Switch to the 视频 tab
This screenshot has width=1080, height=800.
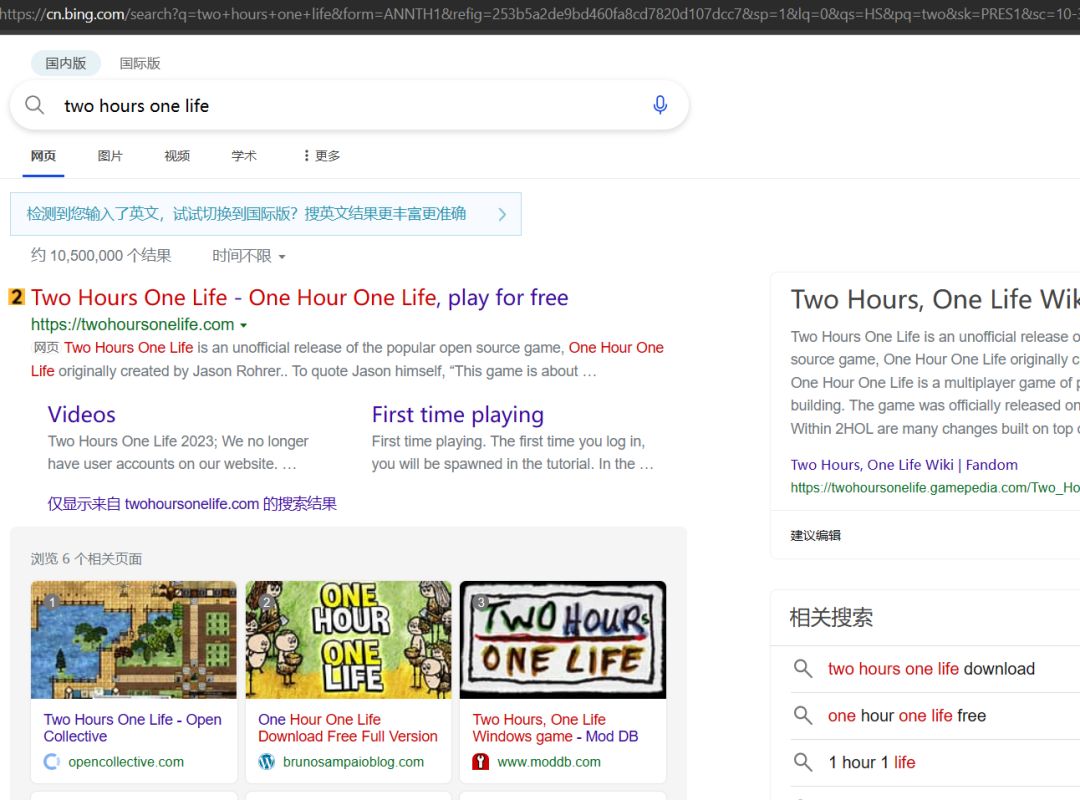tap(177, 156)
